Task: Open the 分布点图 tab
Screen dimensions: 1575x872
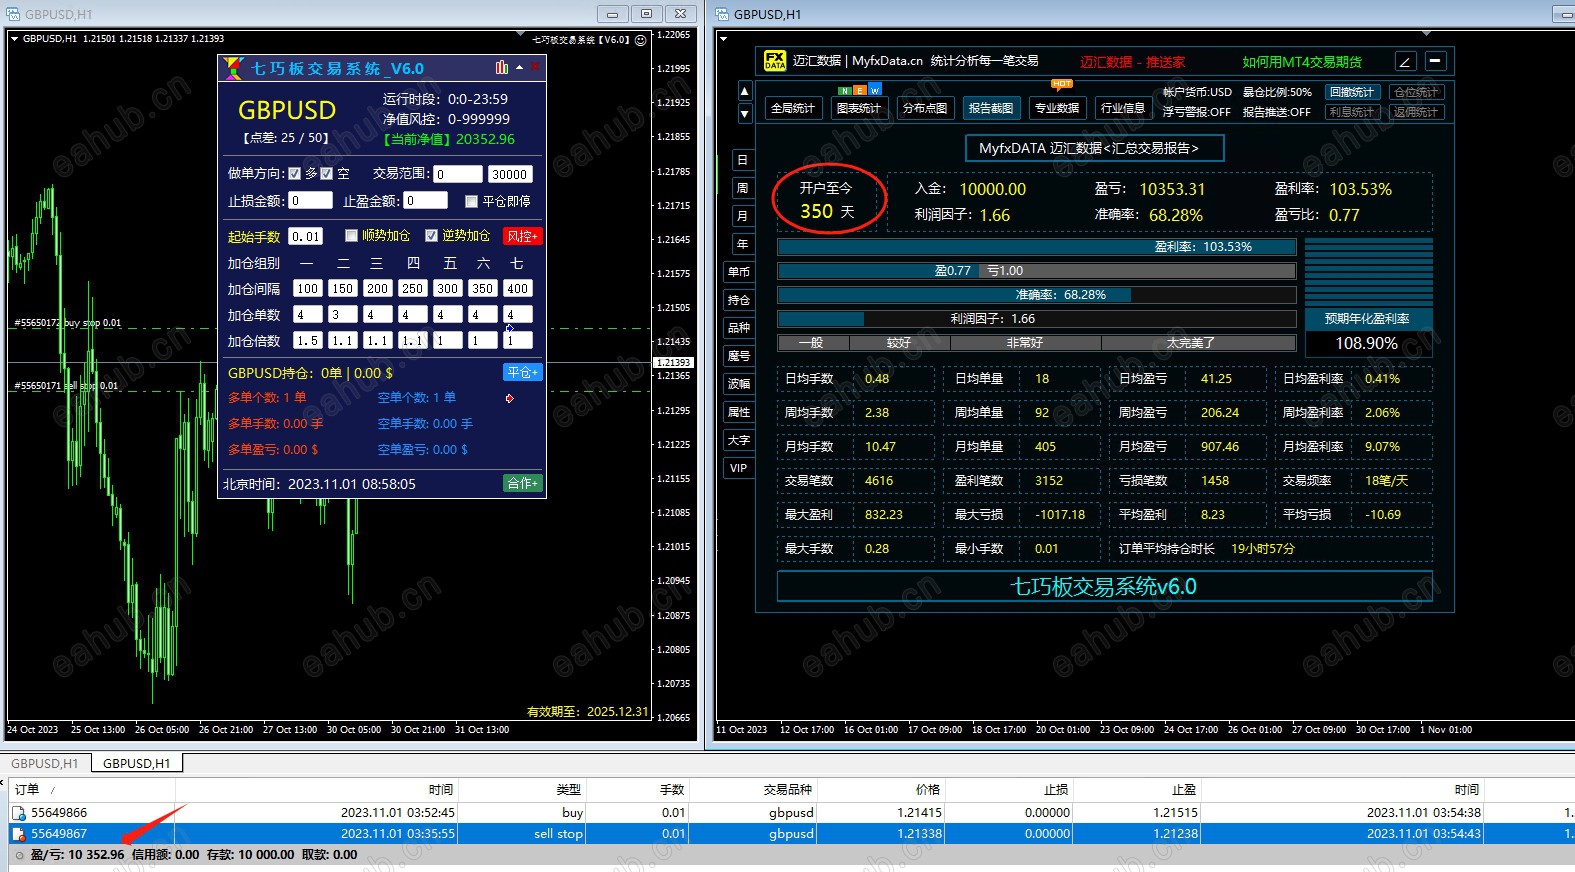Action: 925,108
